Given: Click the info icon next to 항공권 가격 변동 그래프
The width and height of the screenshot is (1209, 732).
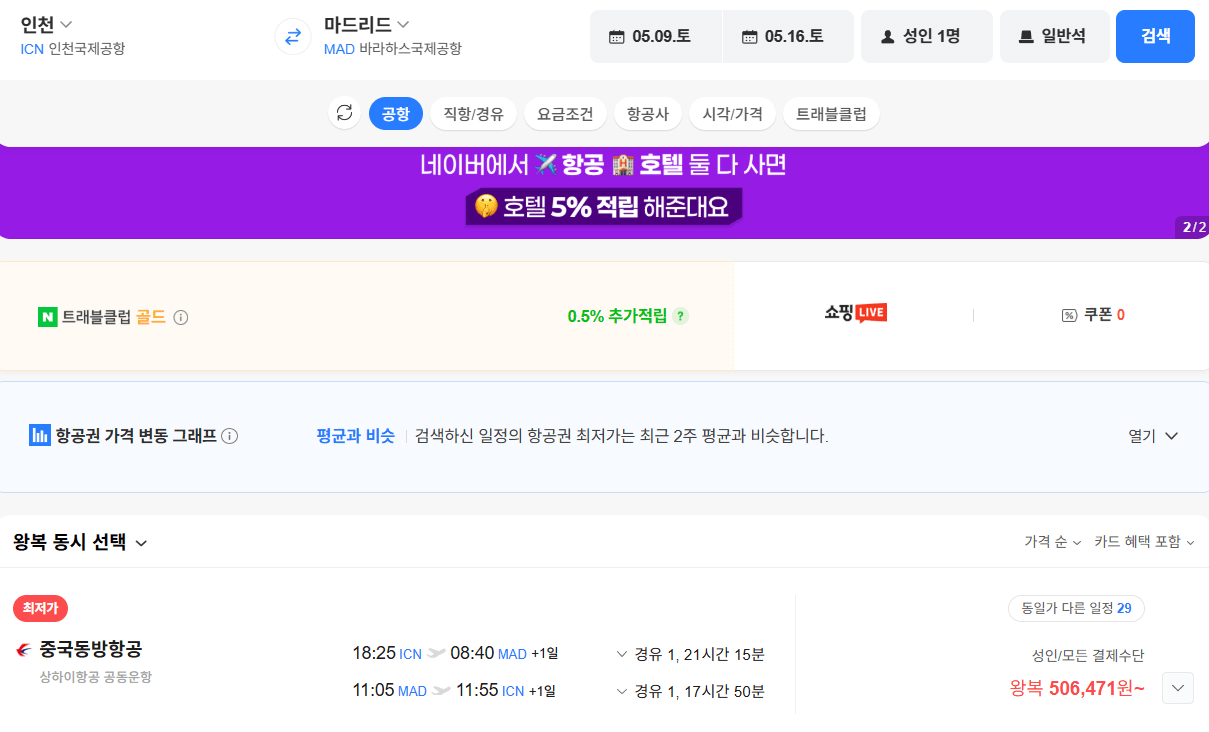Looking at the screenshot, I should pos(230,436).
